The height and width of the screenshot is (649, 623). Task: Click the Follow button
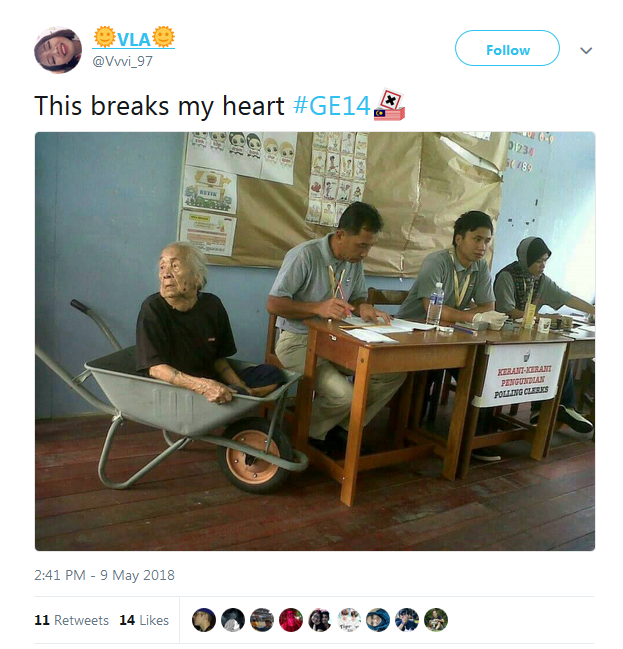pyautogui.click(x=508, y=48)
